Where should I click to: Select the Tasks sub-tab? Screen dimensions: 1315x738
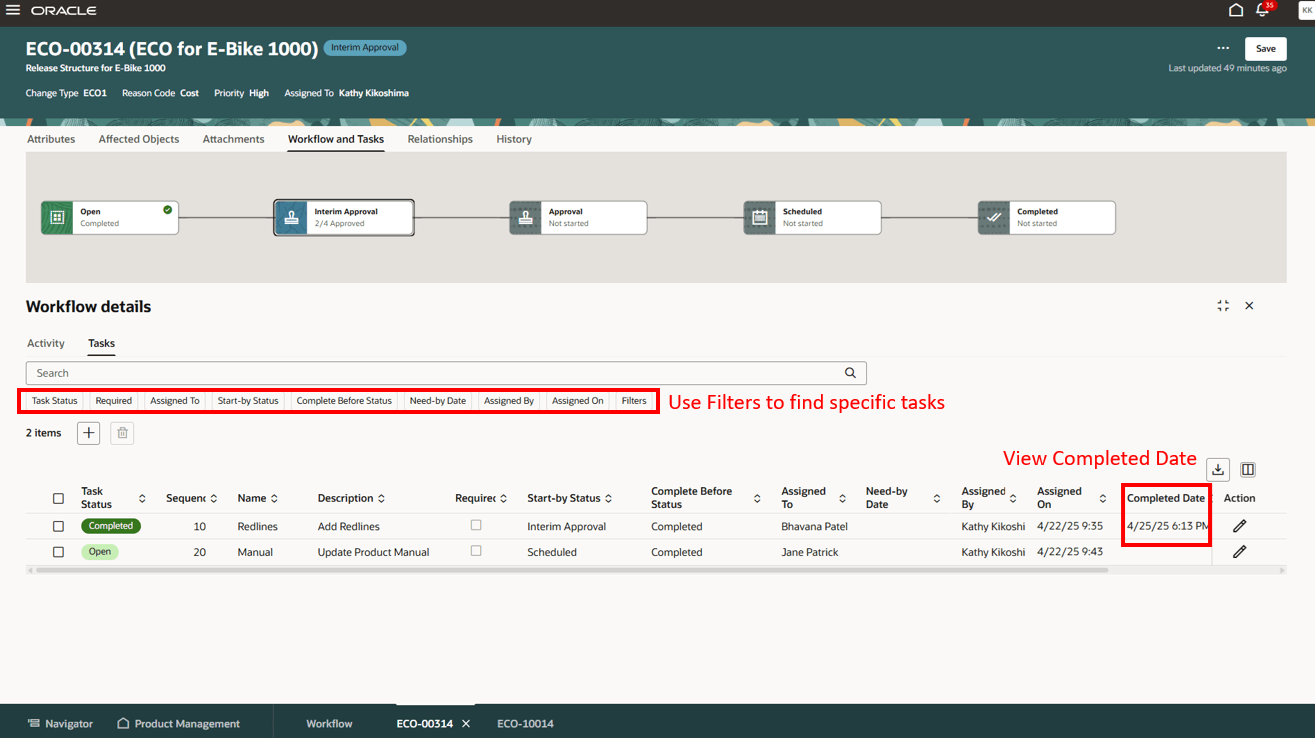coord(101,343)
